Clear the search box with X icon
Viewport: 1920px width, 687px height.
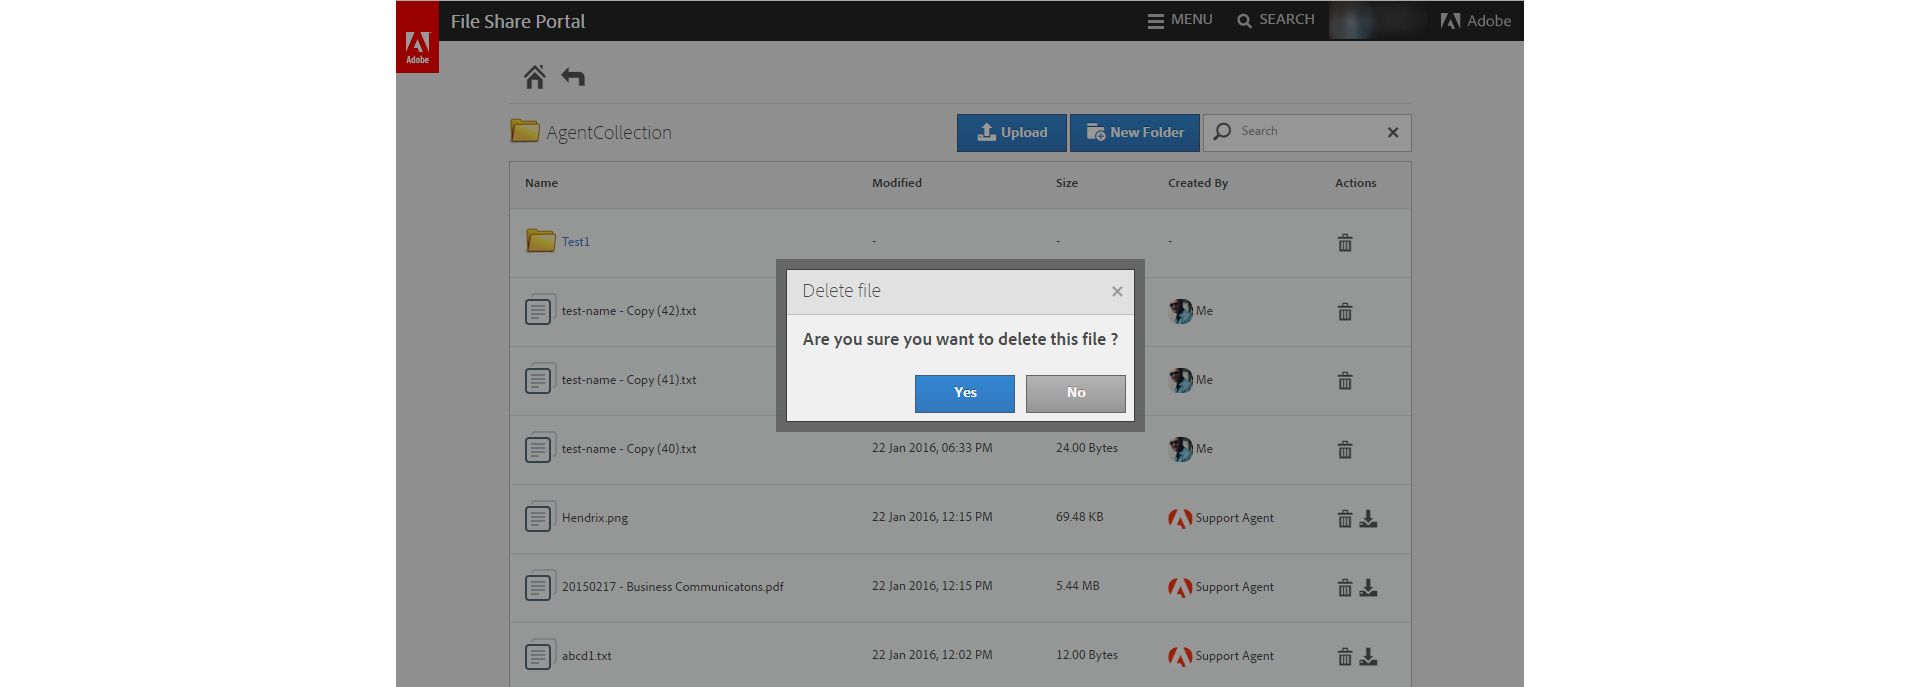click(1393, 132)
